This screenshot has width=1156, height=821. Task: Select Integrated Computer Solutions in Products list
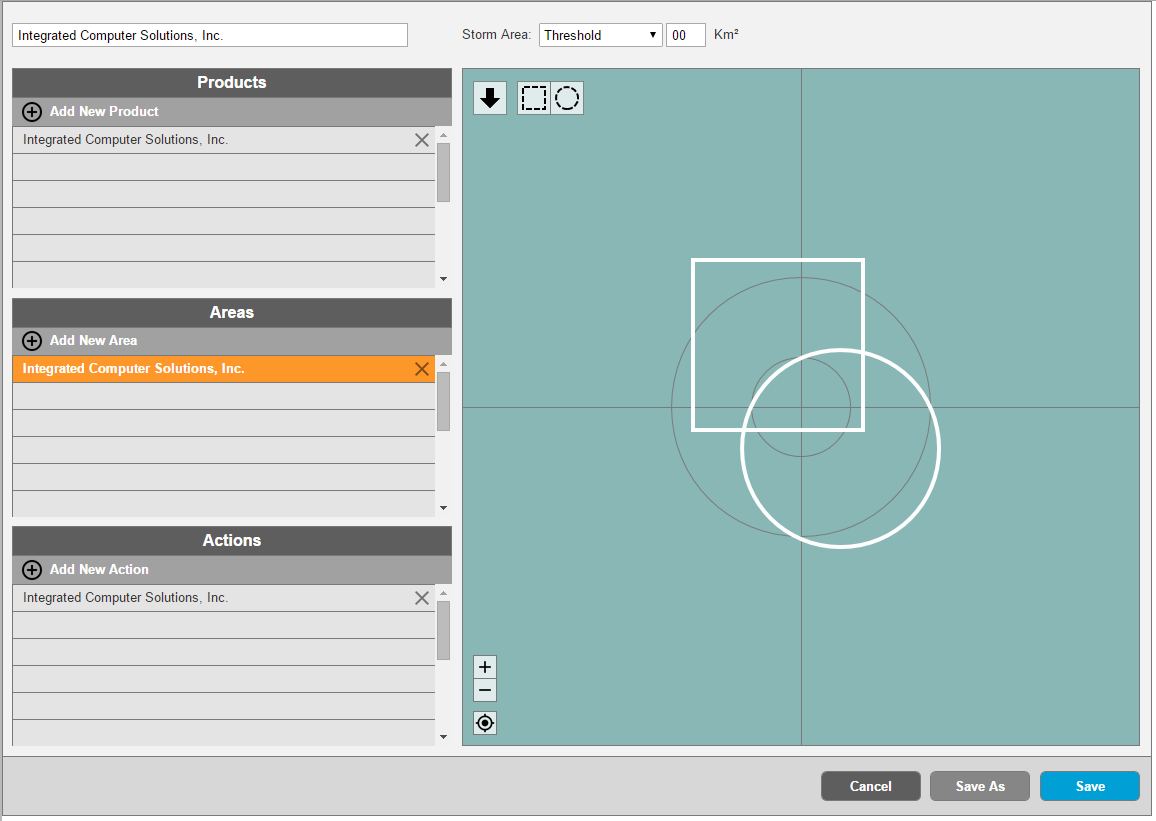(223, 140)
